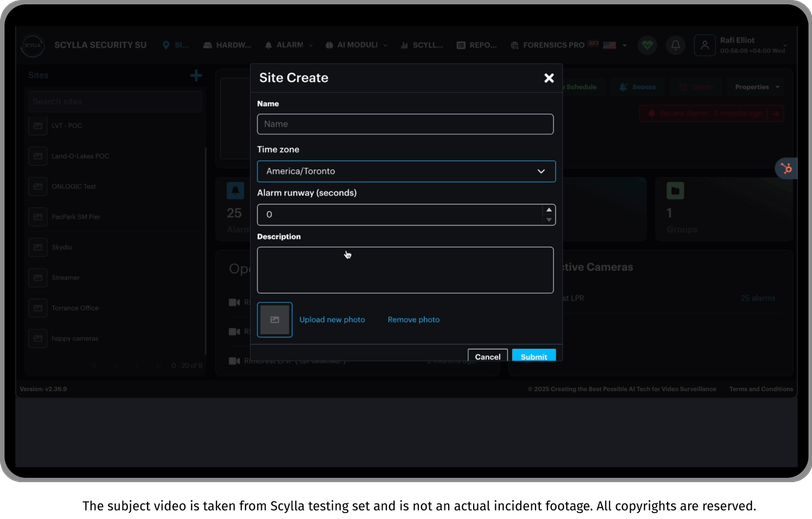This screenshot has height=519, width=812.
Task: Click the green heart health status icon
Action: pyautogui.click(x=647, y=45)
